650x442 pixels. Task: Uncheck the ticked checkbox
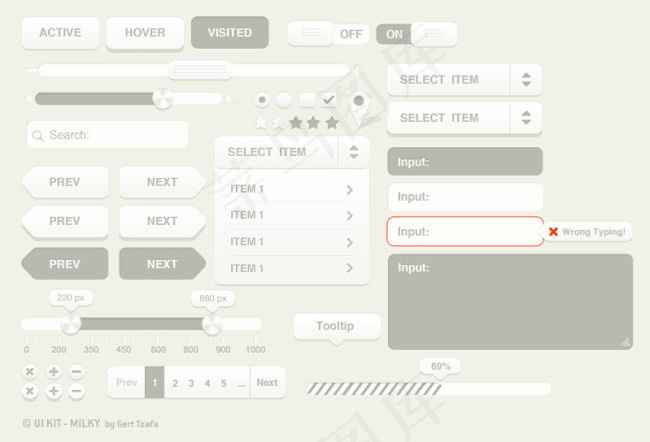pyautogui.click(x=328, y=100)
